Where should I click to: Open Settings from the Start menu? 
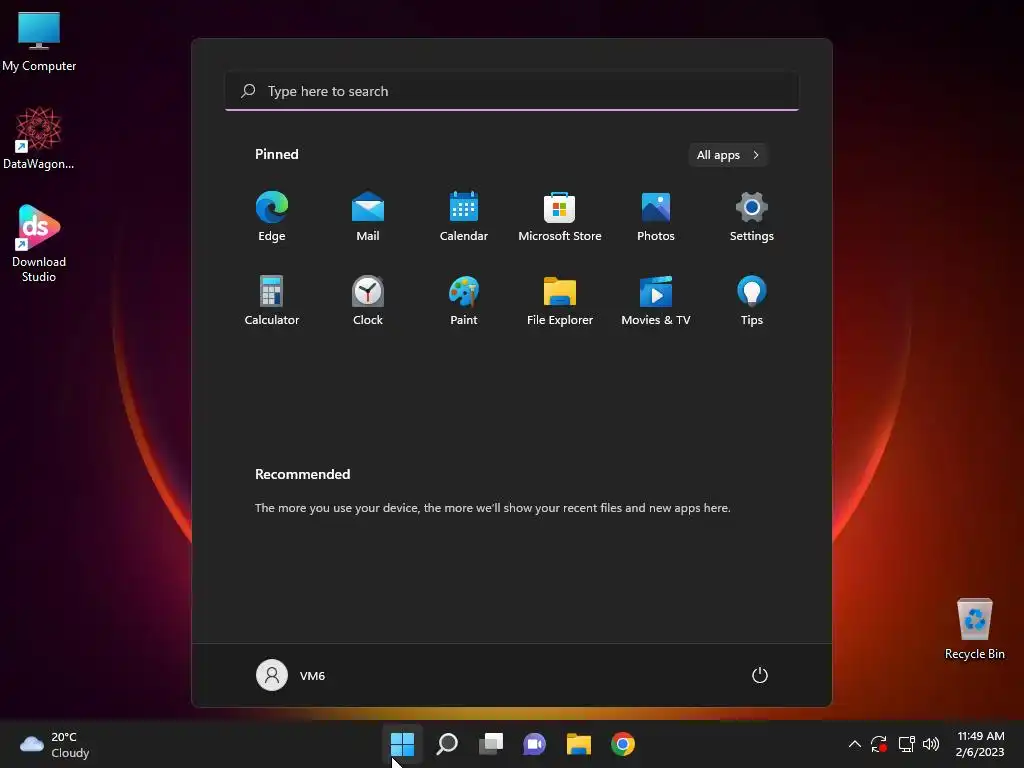pos(752,216)
